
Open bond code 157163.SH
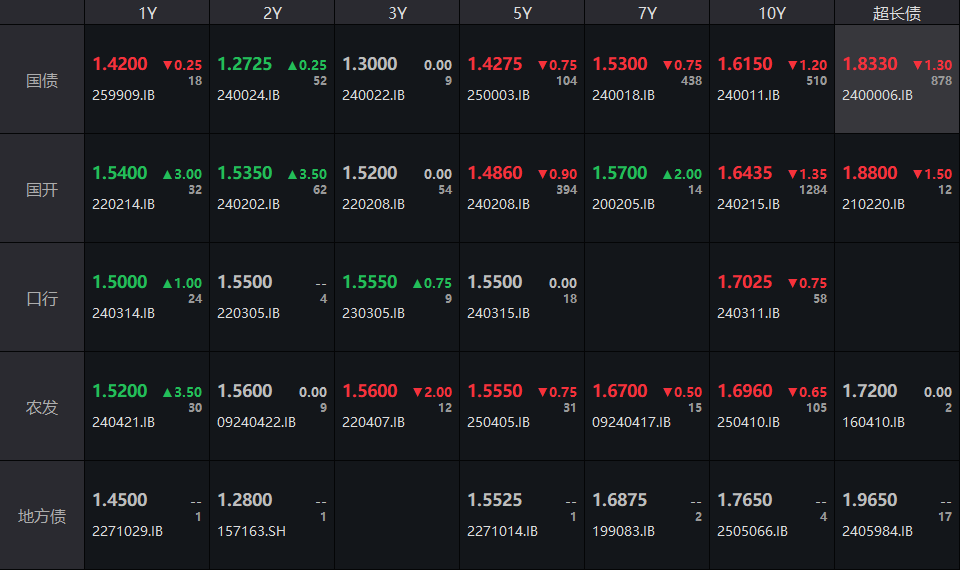pos(251,531)
